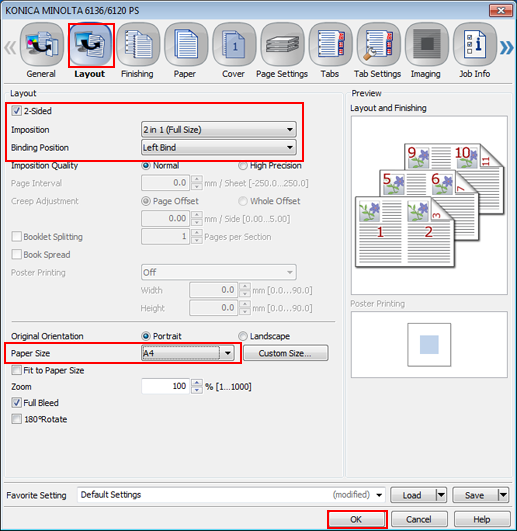The width and height of the screenshot is (517, 531).
Task: Uncheck the 2-Sided checkbox
Action: coord(16,111)
